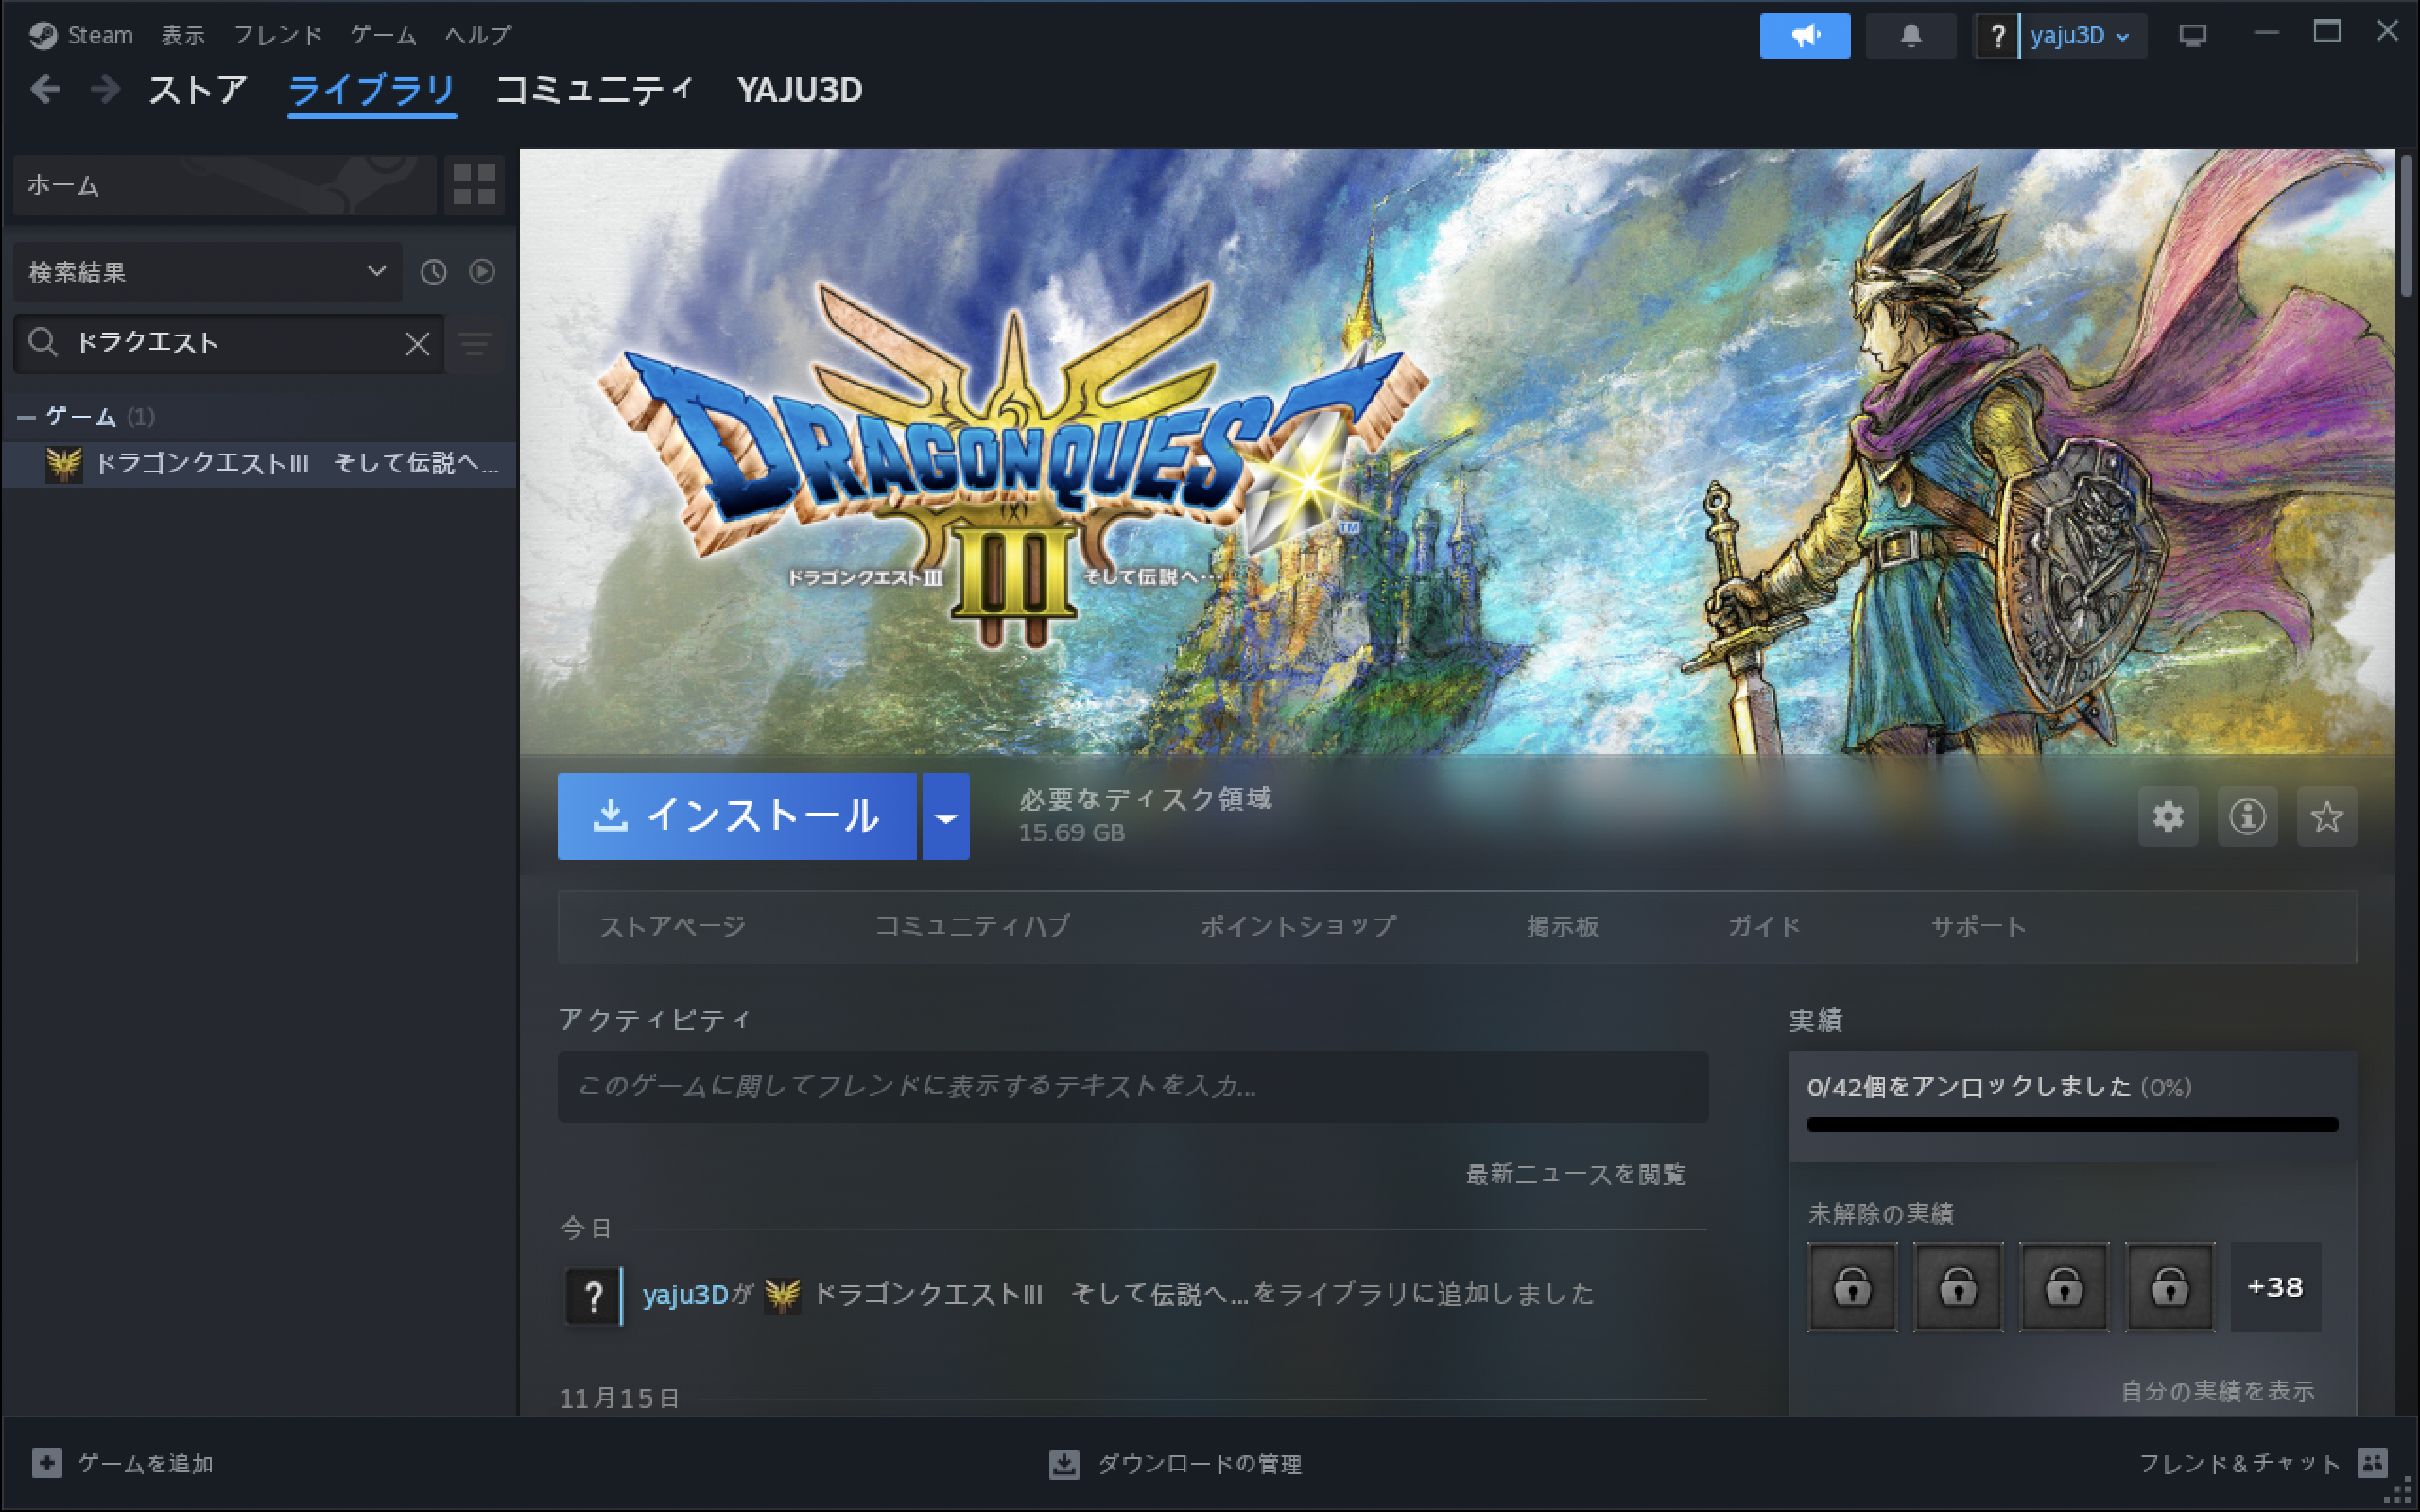This screenshot has width=2420, height=1512.
Task: Add game to favorites star
Action: click(2326, 817)
